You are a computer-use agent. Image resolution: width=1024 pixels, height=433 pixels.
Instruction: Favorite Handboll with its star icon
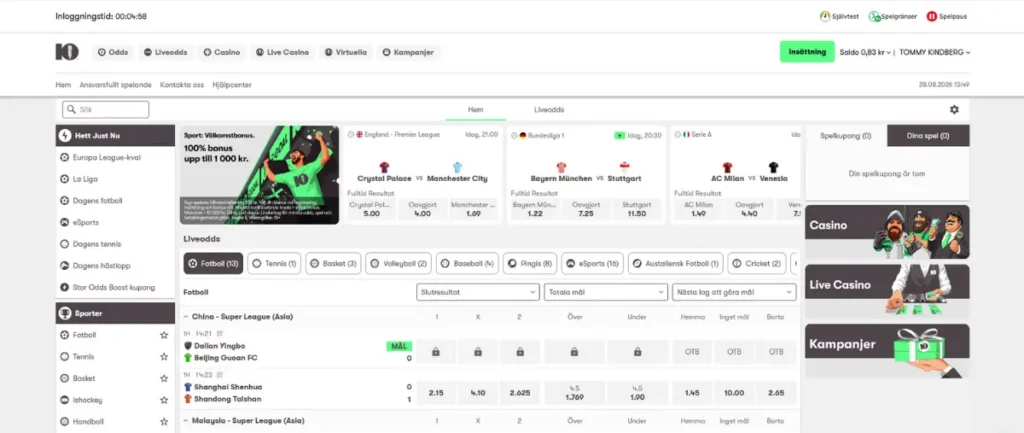point(164,422)
